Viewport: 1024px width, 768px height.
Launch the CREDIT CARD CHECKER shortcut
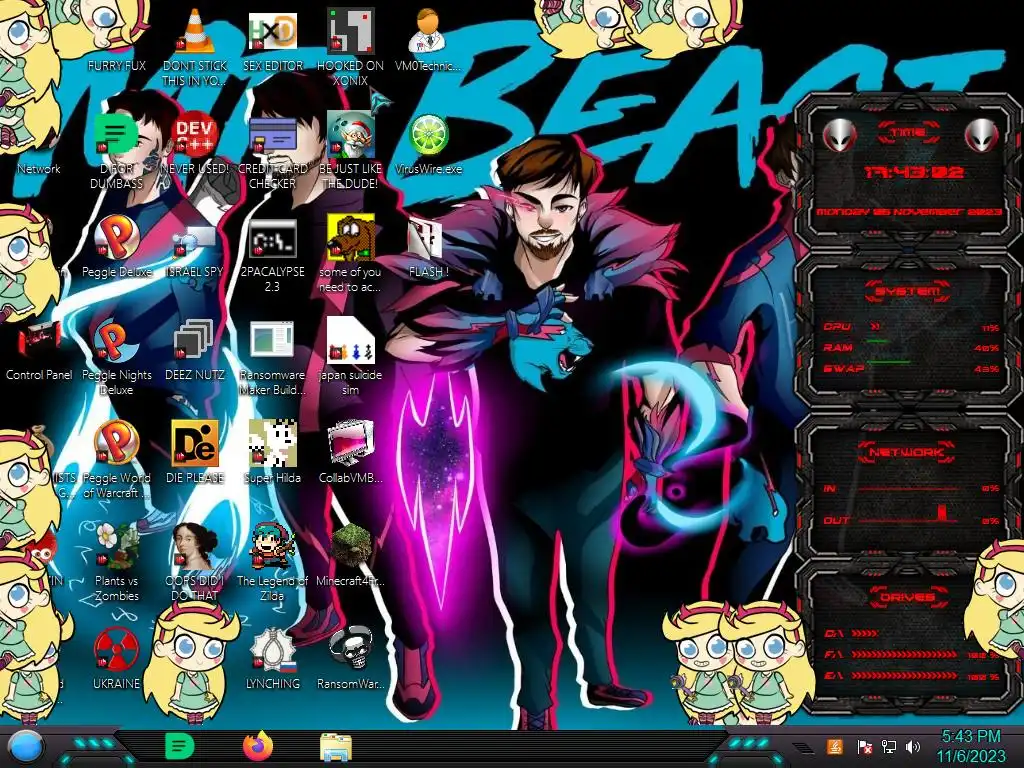click(272, 136)
